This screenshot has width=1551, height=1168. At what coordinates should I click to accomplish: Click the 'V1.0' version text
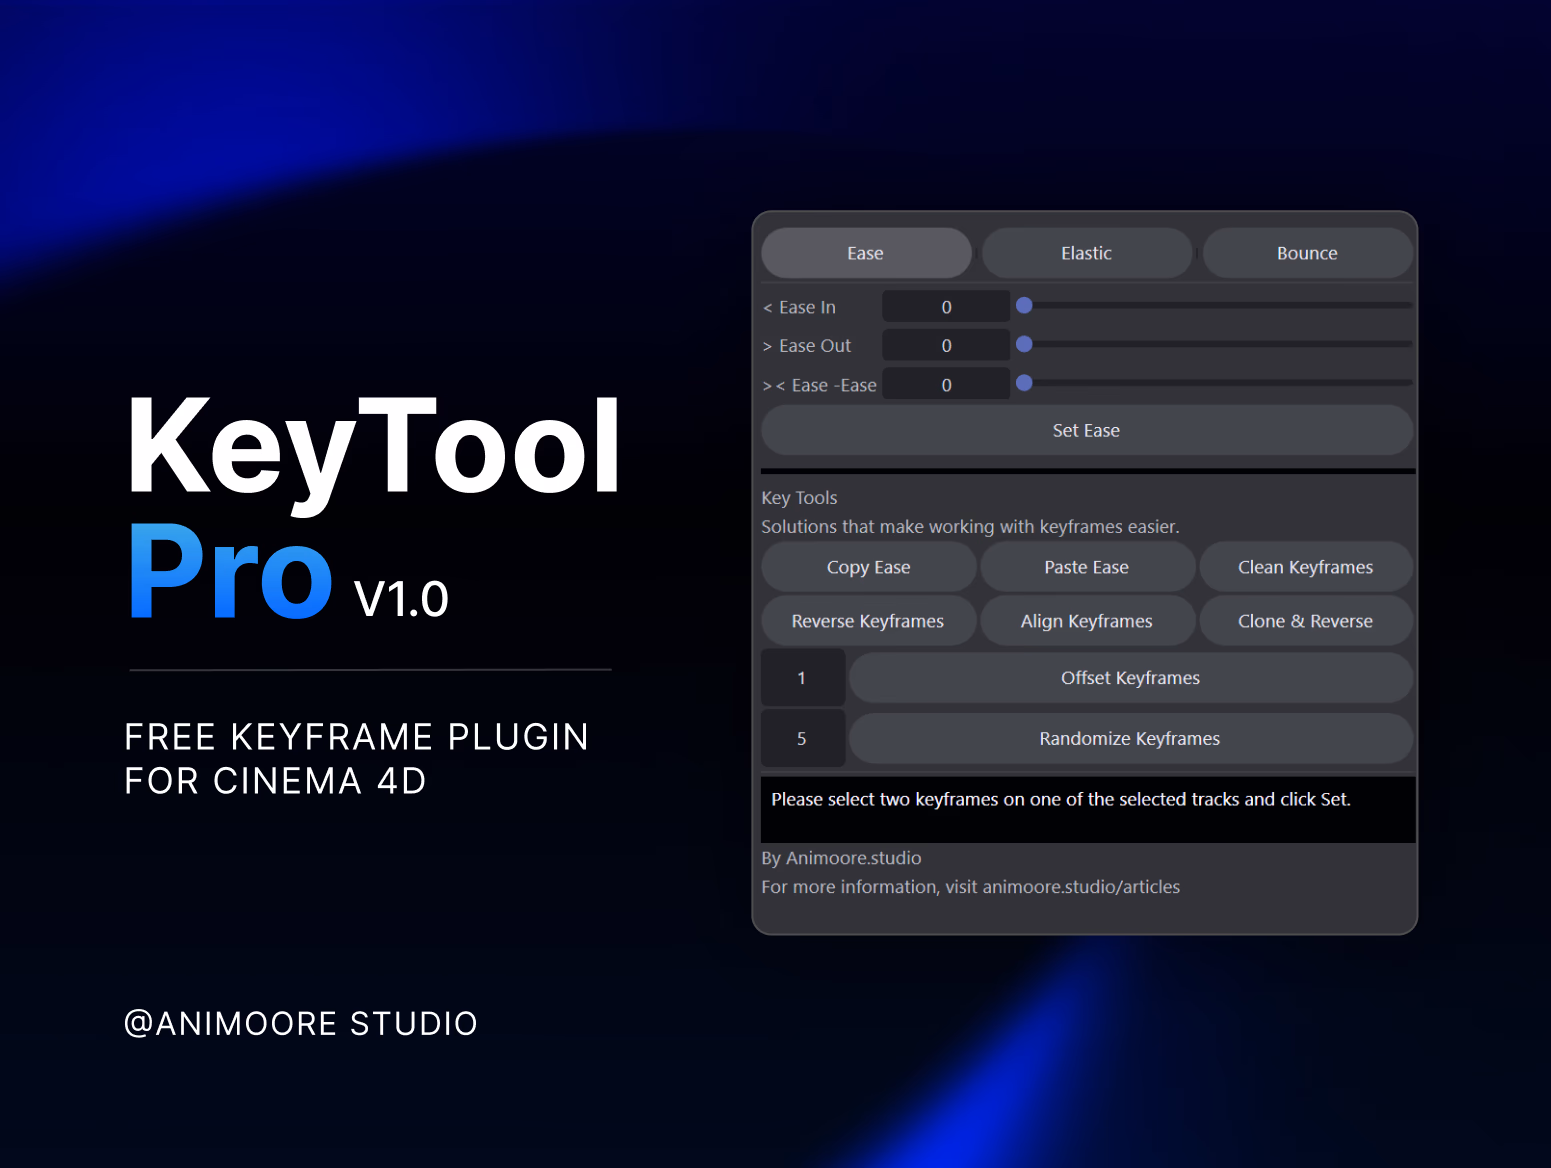point(401,599)
